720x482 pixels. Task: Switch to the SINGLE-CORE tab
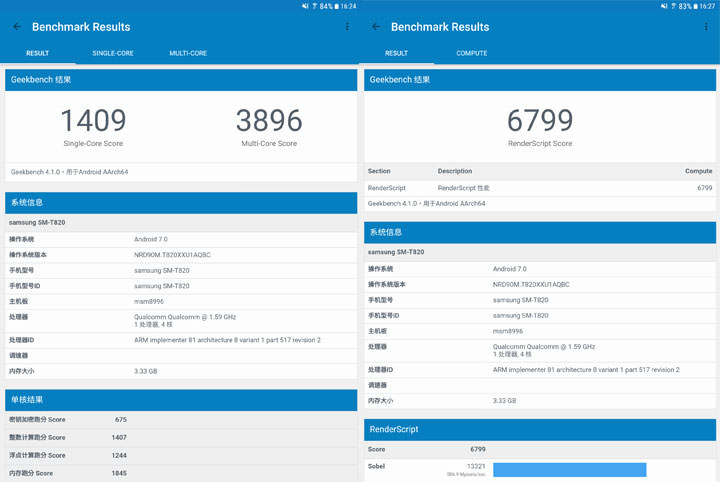113,53
